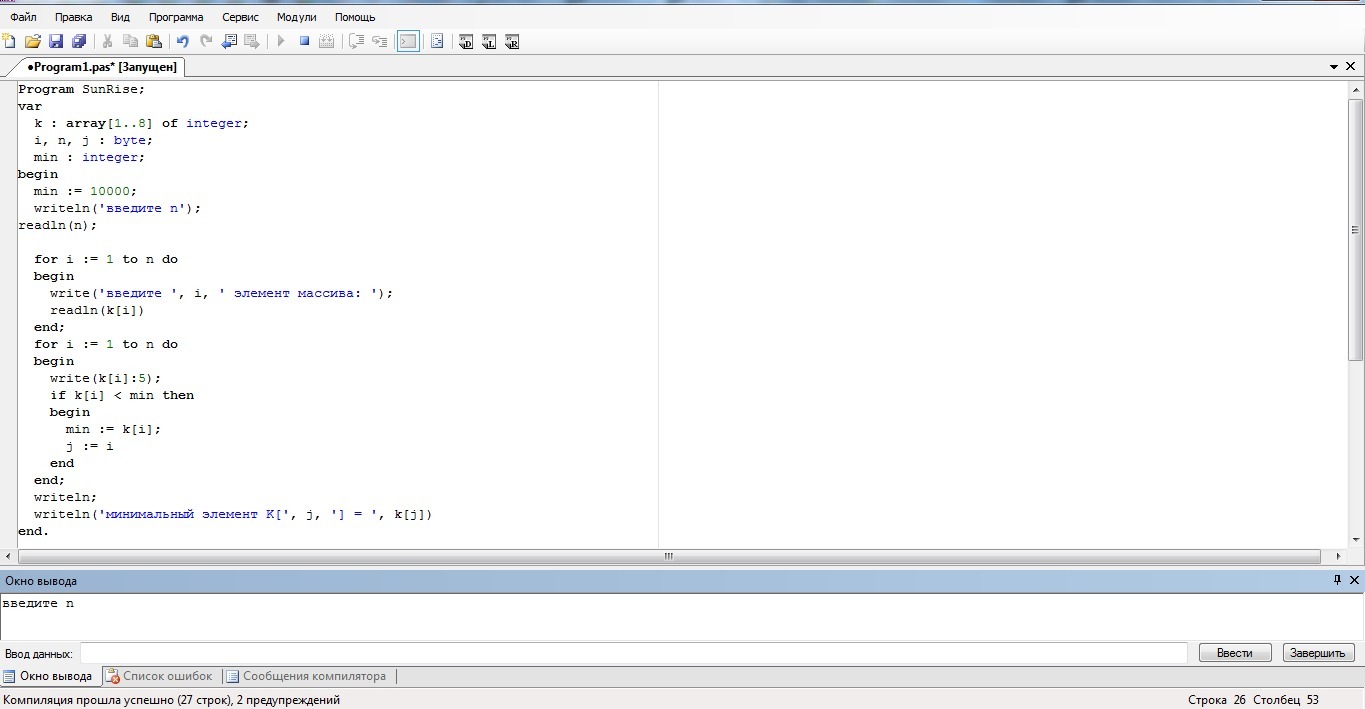Screen dimensions: 1365x709
Task: Click the toolbar icon labeled D
Action: tap(466, 41)
